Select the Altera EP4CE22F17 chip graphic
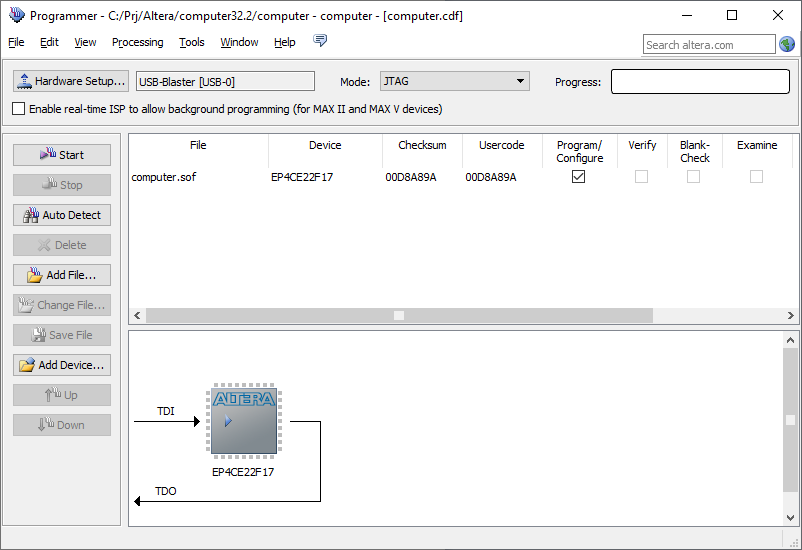 [x=244, y=421]
